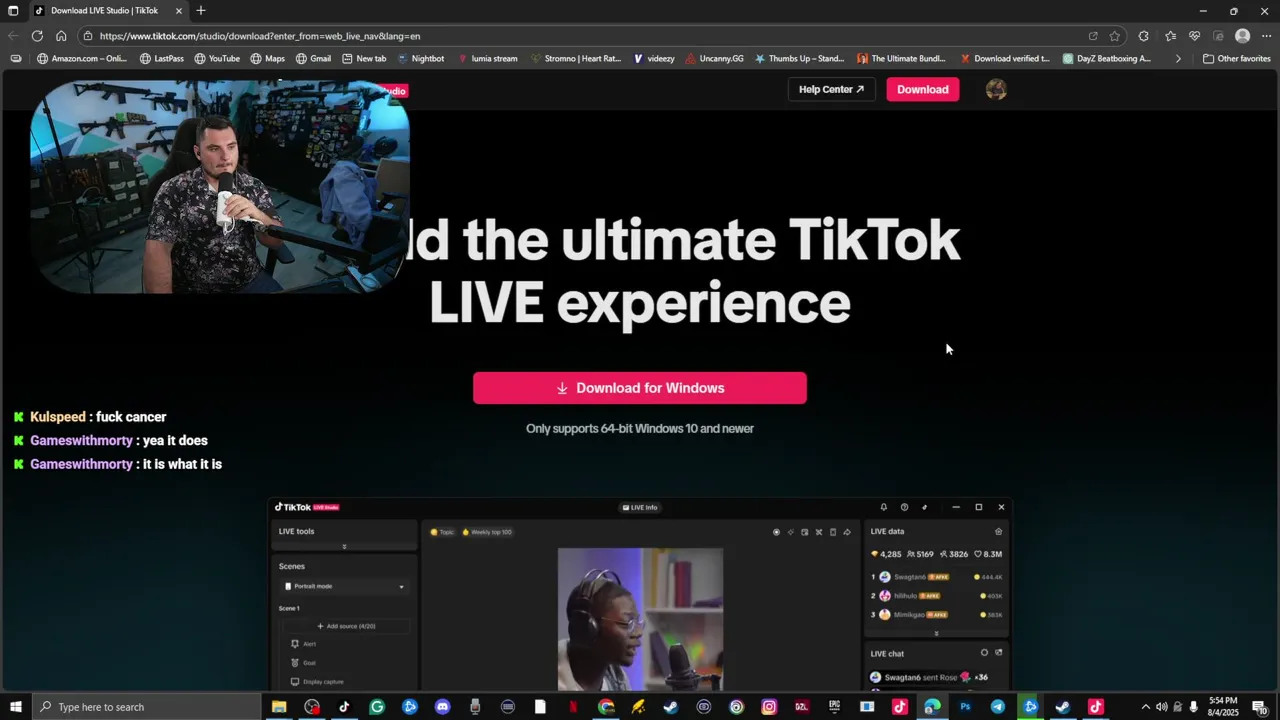Open the DZL launcher taskbar icon
The width and height of the screenshot is (1280, 720).
pos(802,707)
